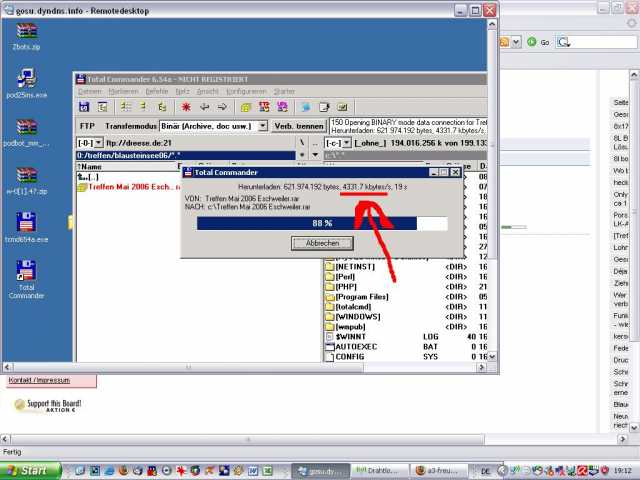Click browser page scrollbar down arrow
640x480 pixels.
pyautogui.click(x=633, y=428)
